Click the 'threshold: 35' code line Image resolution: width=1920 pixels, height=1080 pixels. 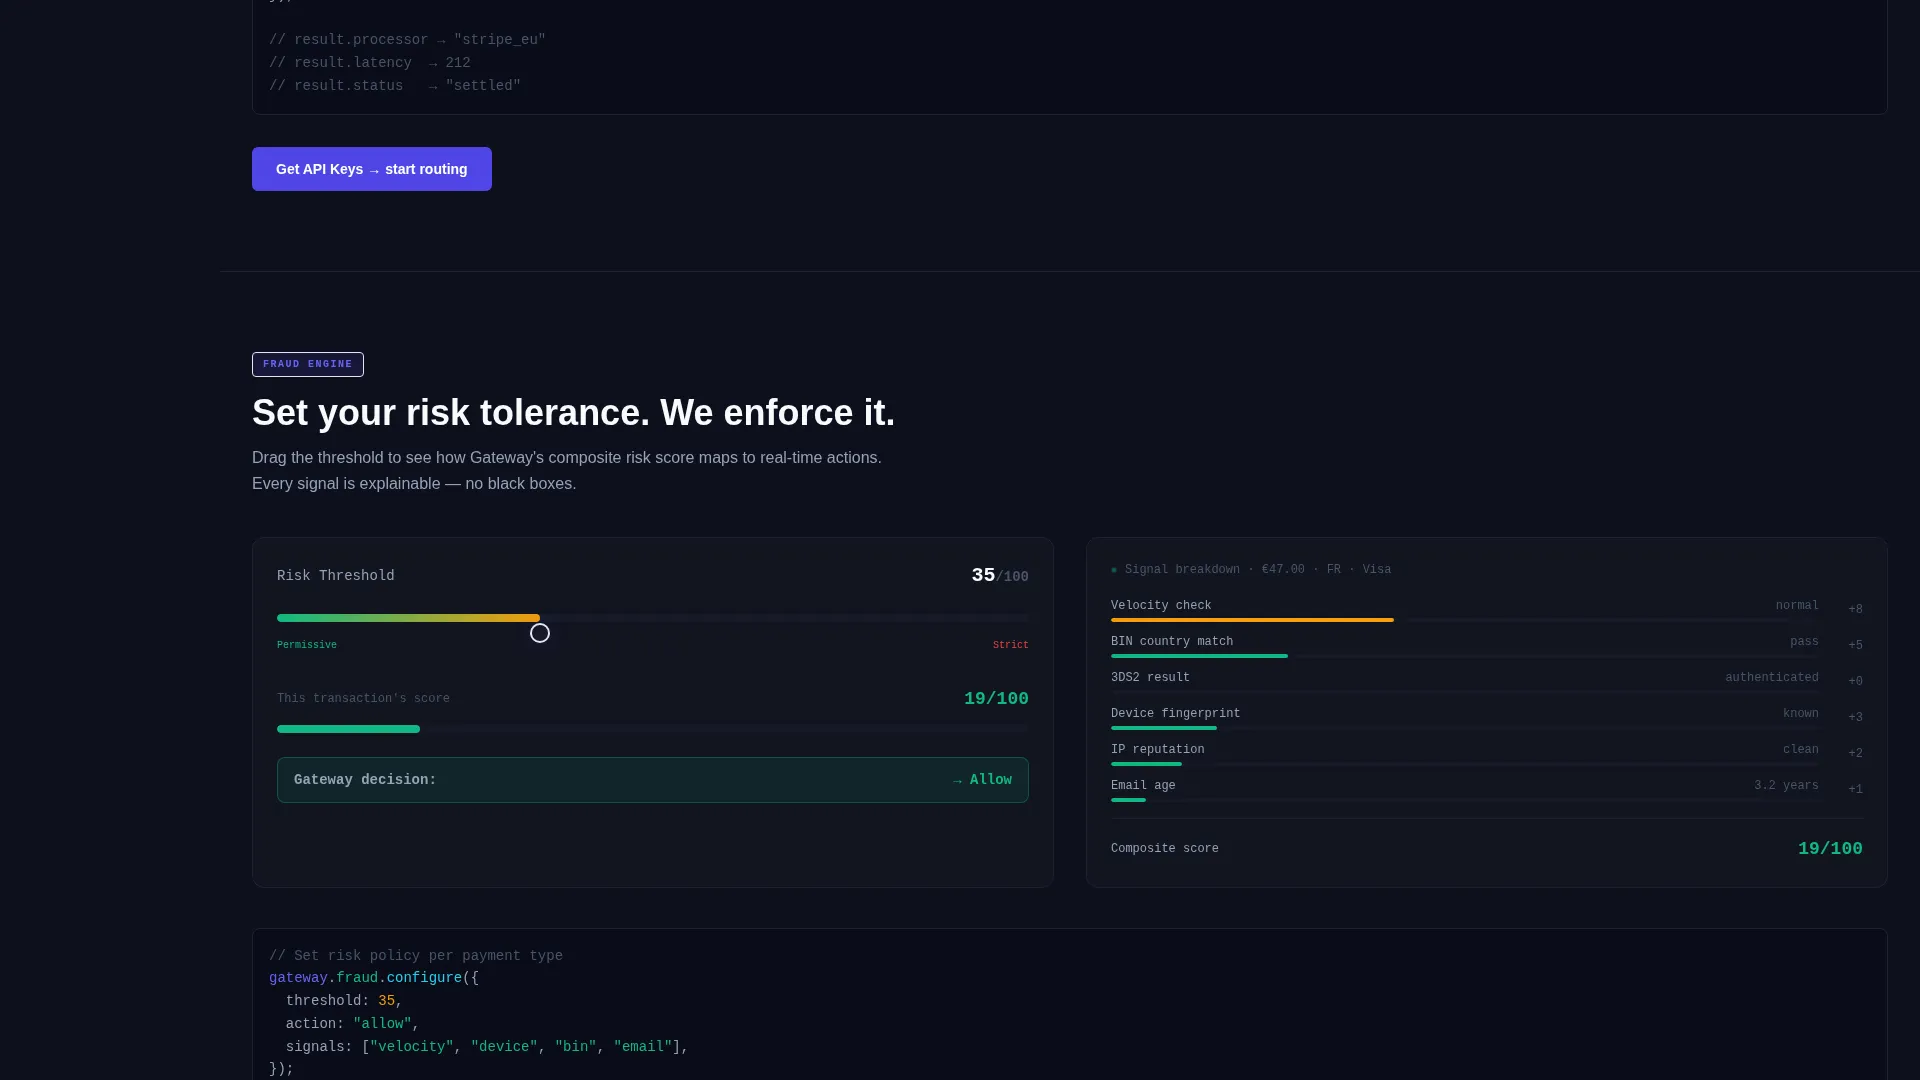[x=344, y=1001]
